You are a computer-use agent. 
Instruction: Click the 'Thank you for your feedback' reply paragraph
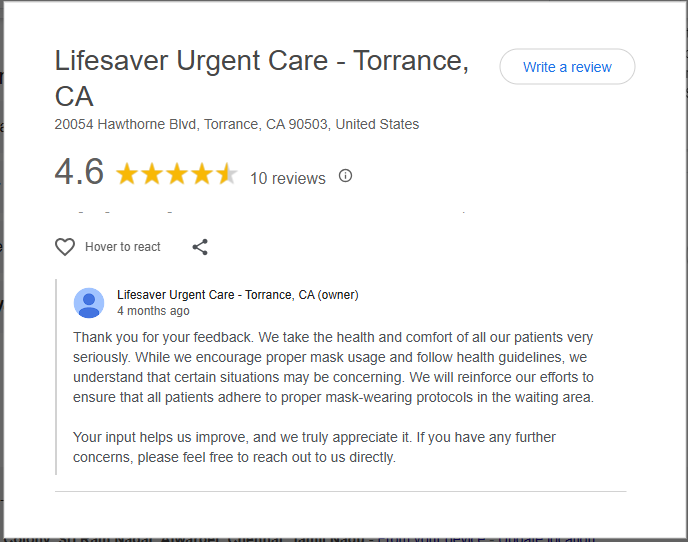pos(333,367)
